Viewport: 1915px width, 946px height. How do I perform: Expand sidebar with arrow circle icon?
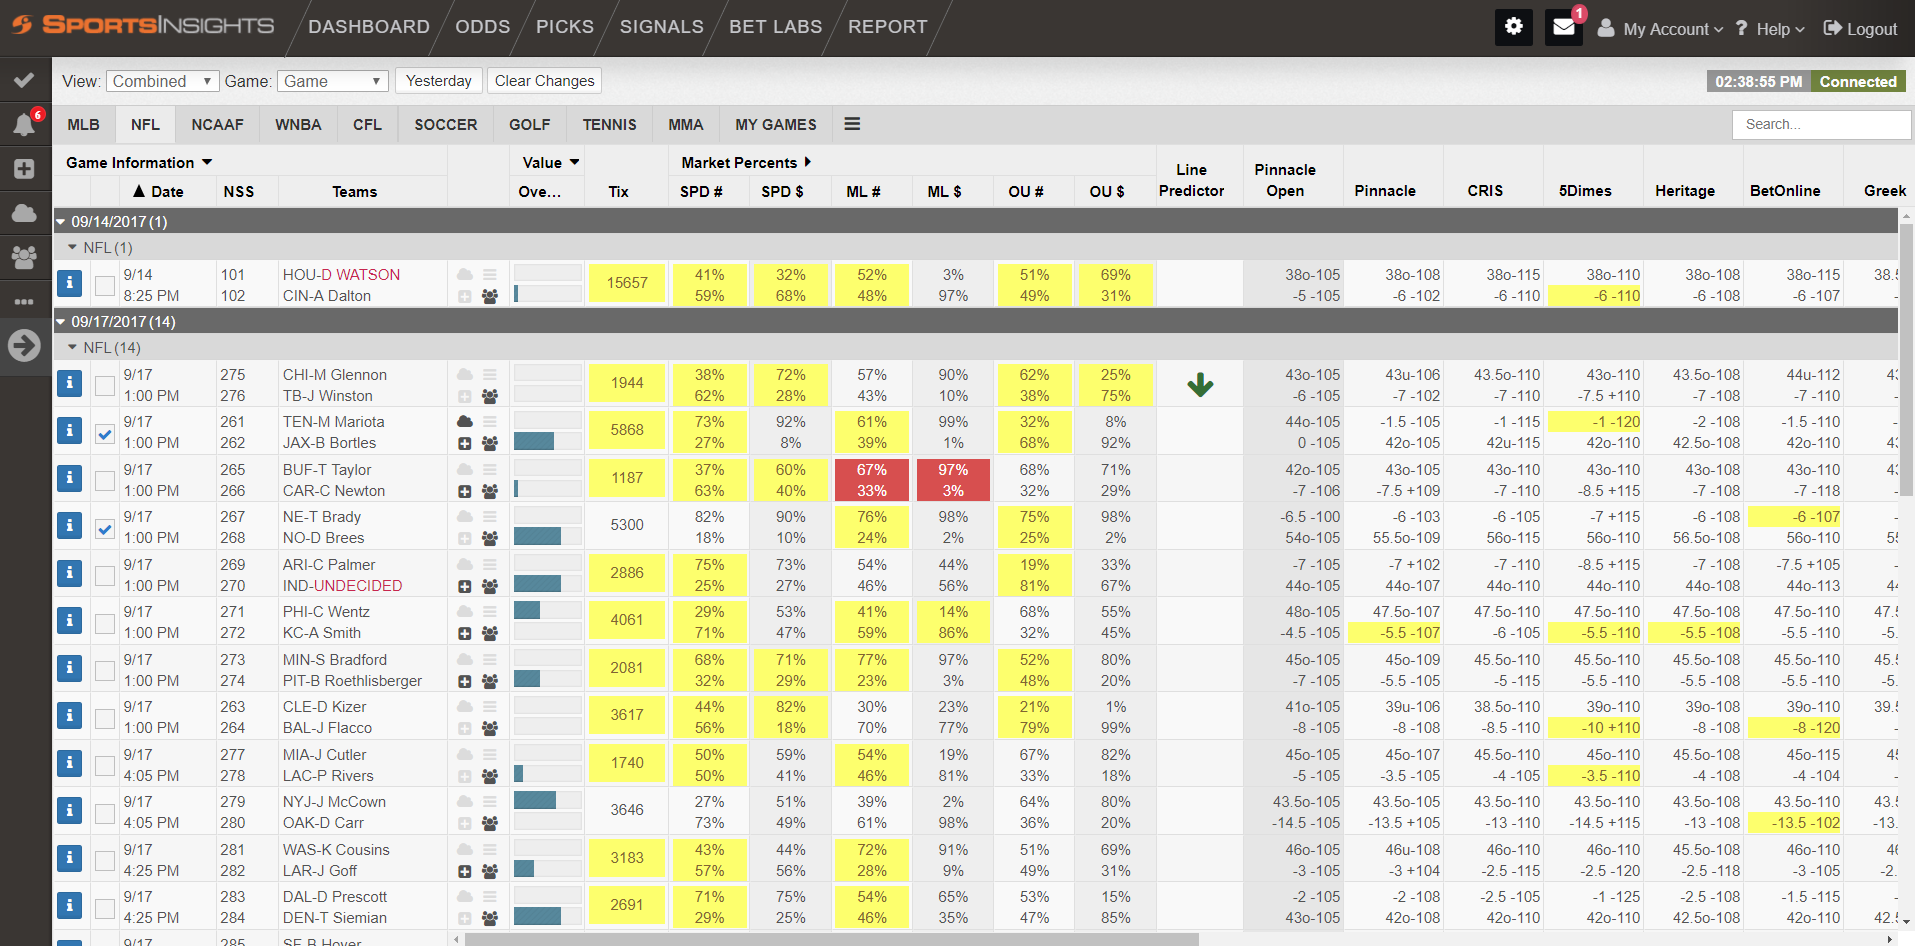pyautogui.click(x=25, y=345)
